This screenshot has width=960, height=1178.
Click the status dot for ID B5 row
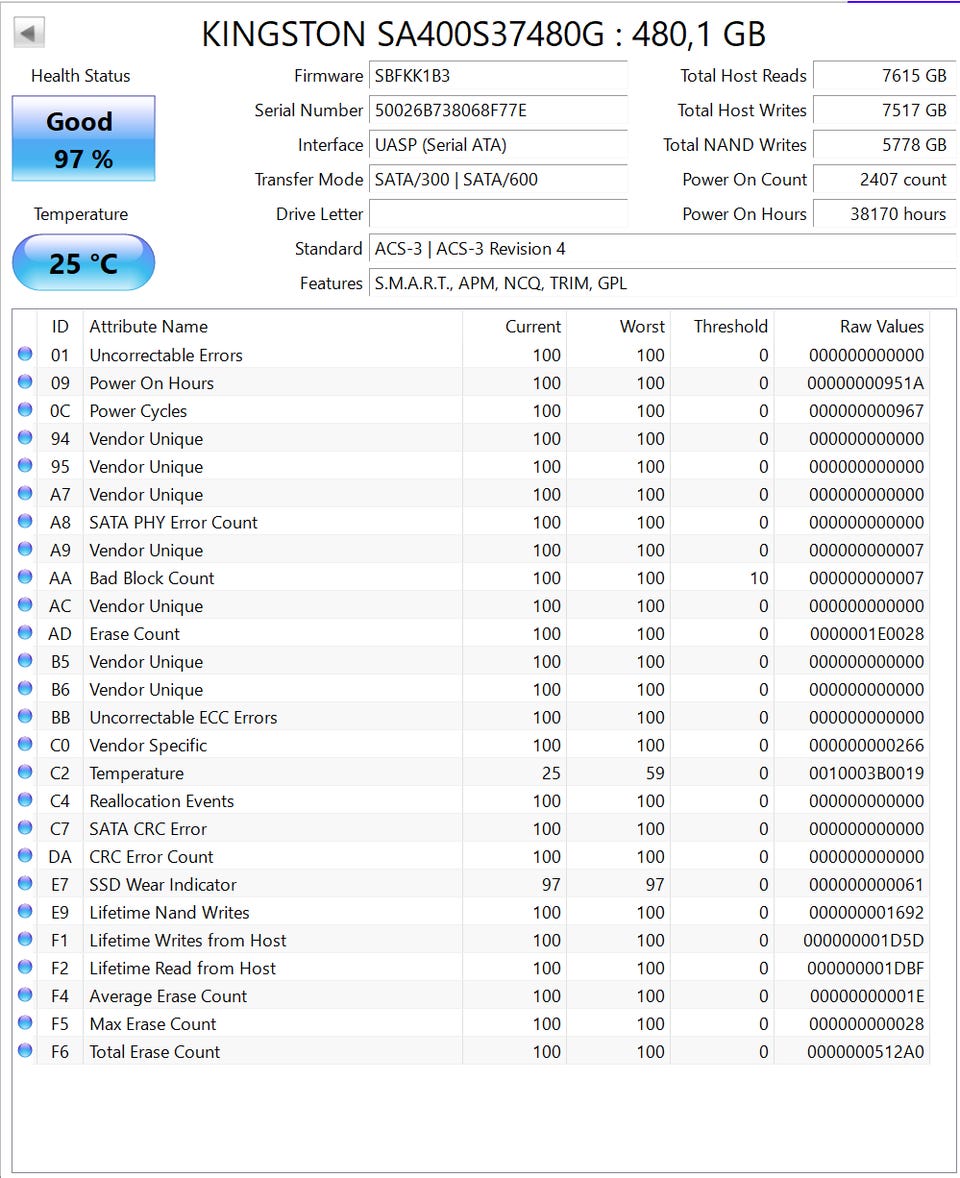[x=25, y=660]
